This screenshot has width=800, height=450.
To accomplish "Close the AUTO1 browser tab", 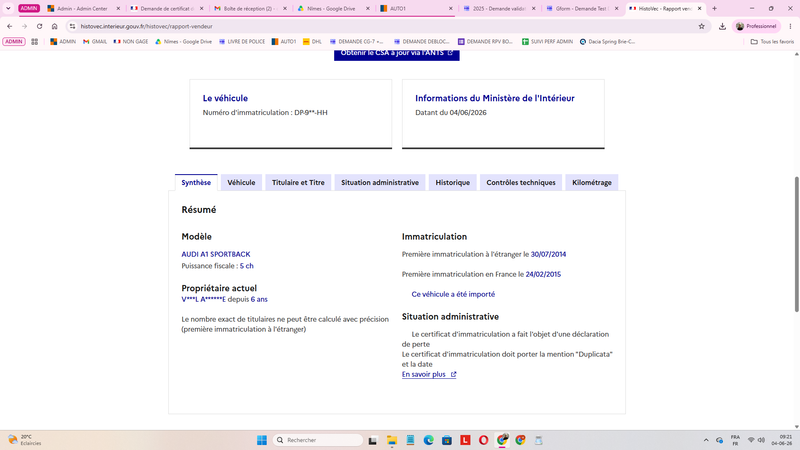I will coord(451,9).
